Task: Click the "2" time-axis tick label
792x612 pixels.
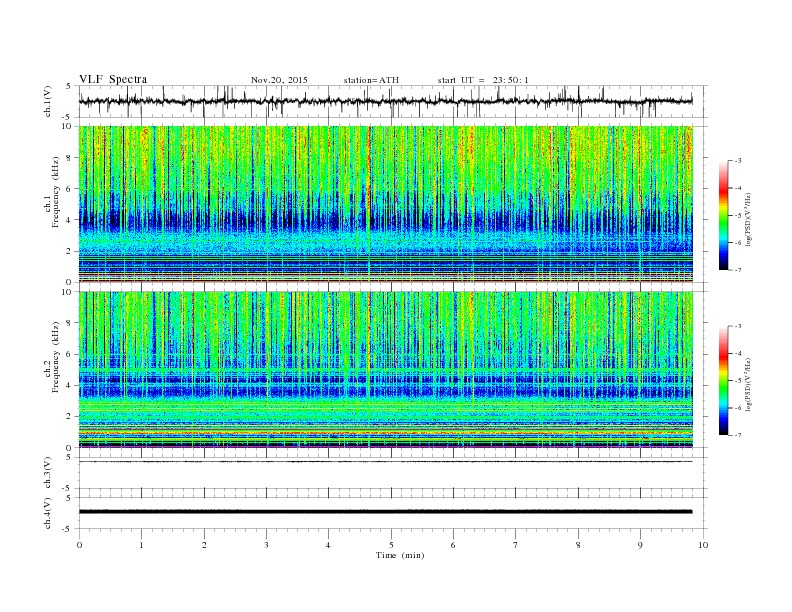Action: pos(204,545)
